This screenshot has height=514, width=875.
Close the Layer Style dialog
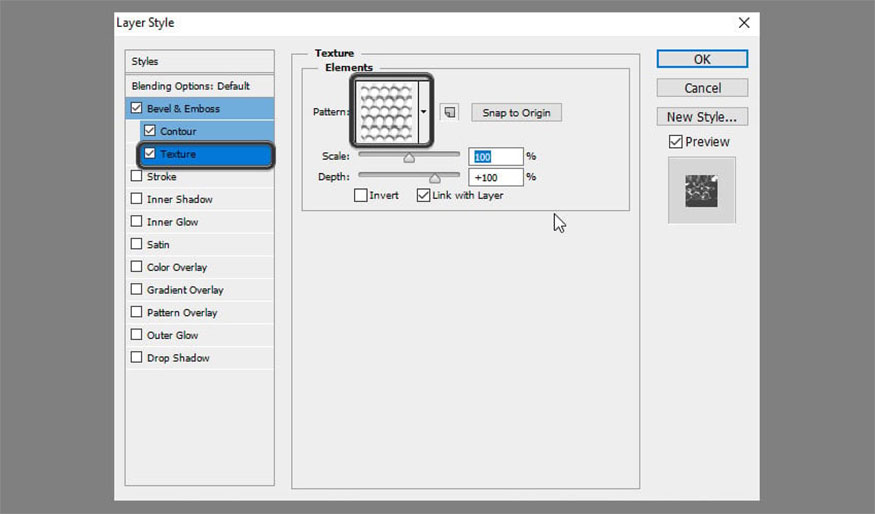click(x=743, y=22)
